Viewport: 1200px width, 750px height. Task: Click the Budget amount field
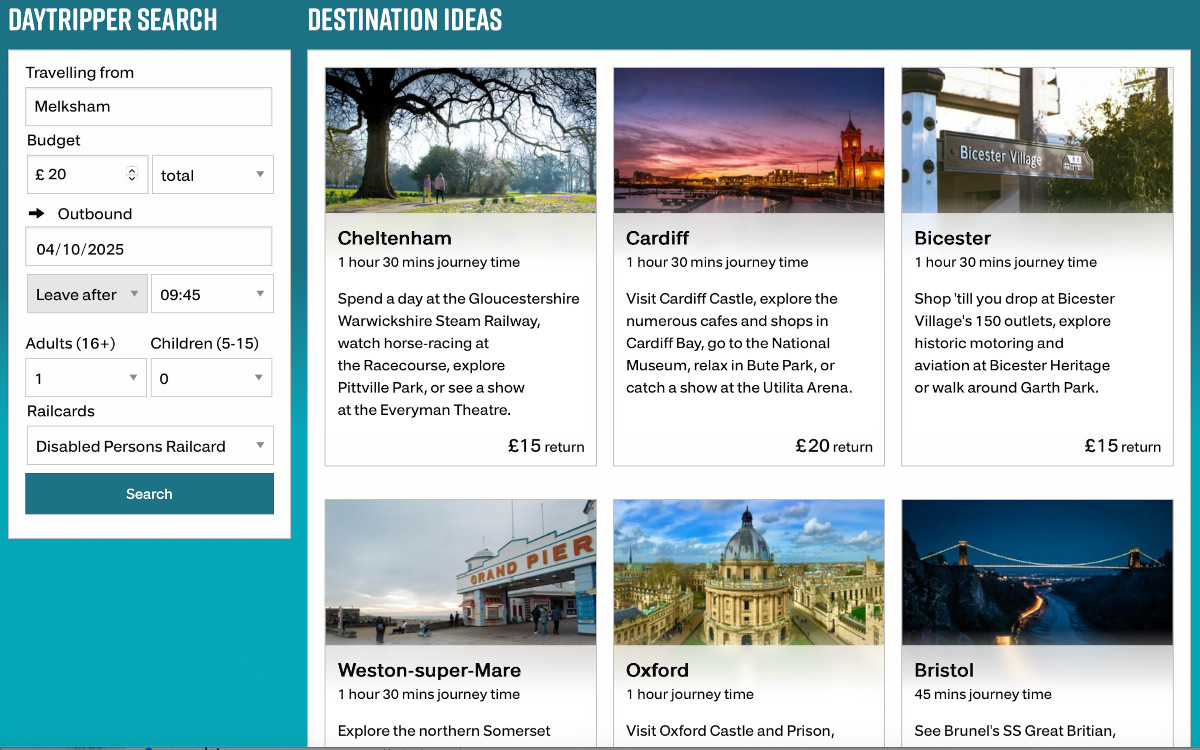point(78,175)
